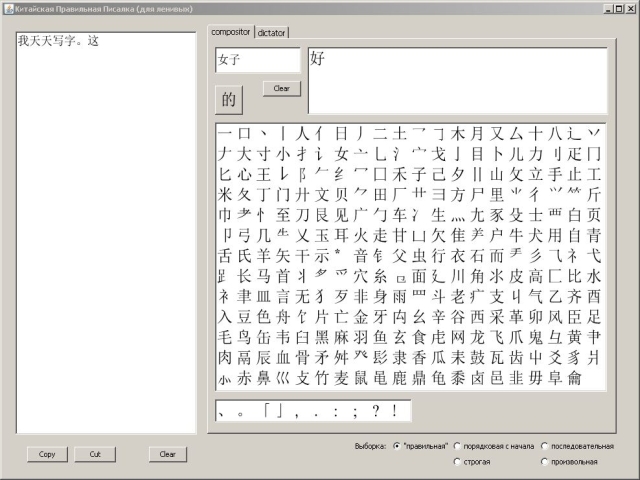The width and height of the screenshot is (640, 480).
Task: Select the 羊 radical in the grid
Action: 264,256
